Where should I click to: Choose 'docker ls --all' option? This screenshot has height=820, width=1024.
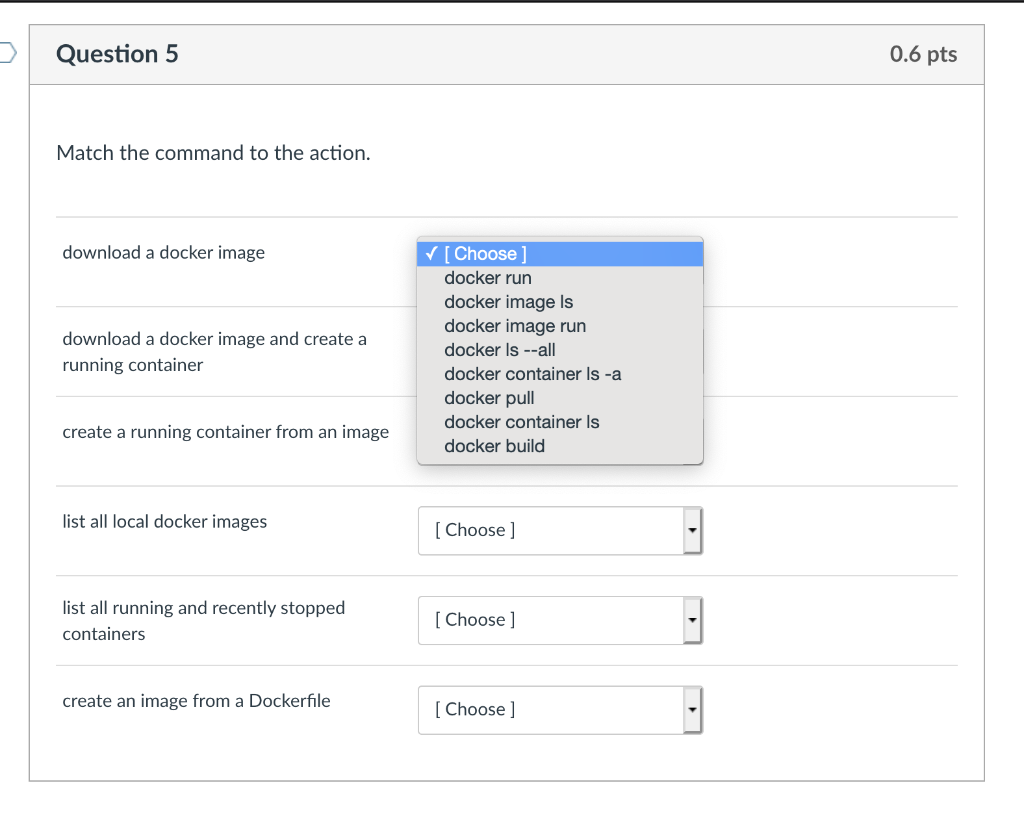(x=560, y=350)
